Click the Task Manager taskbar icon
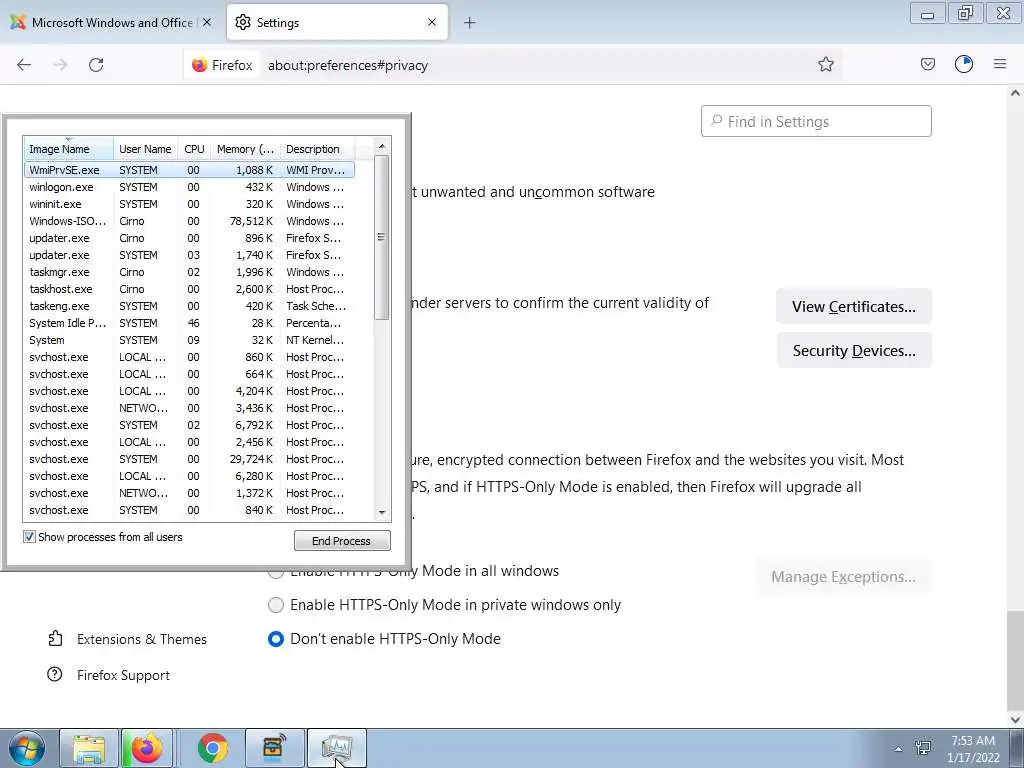This screenshot has width=1024, height=768. tap(336, 748)
